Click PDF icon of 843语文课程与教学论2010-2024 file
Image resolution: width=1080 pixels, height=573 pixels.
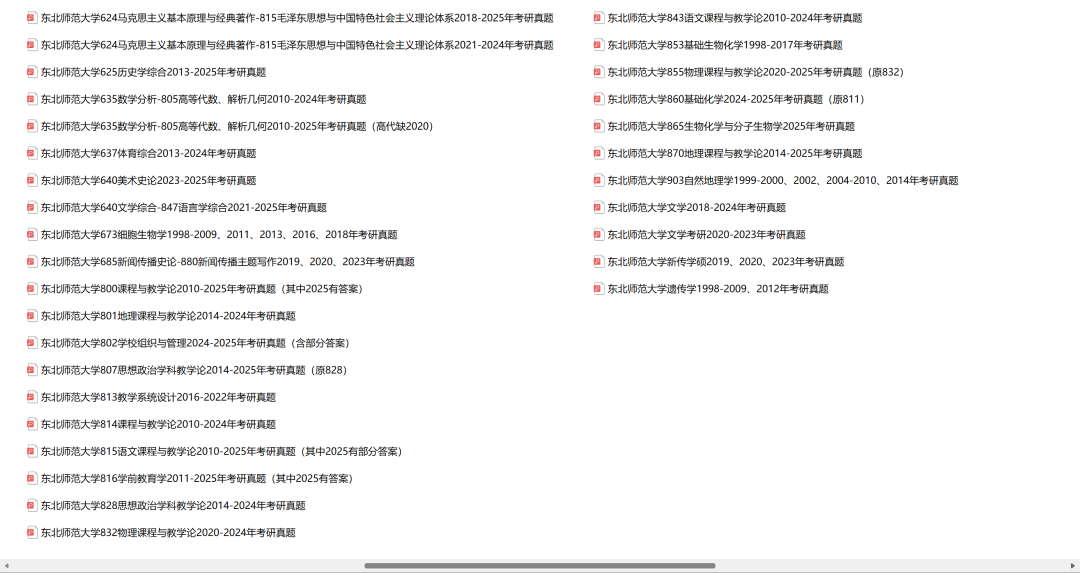tap(599, 18)
